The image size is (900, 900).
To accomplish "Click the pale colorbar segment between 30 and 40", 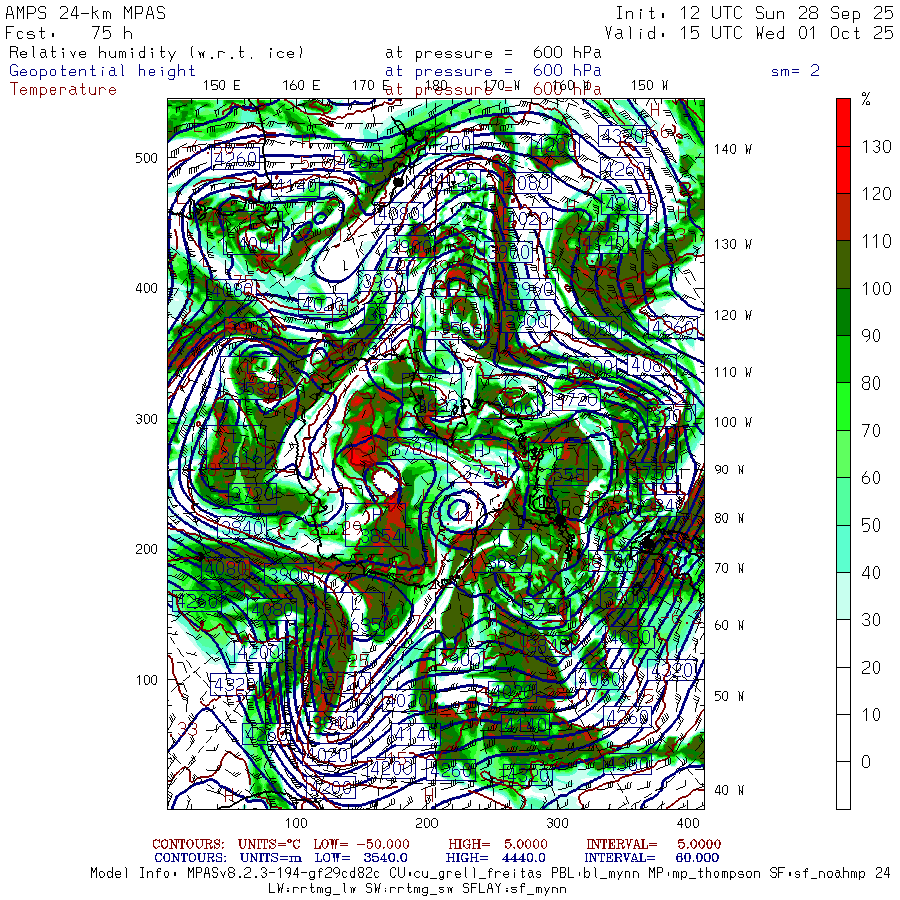I will pos(843,596).
